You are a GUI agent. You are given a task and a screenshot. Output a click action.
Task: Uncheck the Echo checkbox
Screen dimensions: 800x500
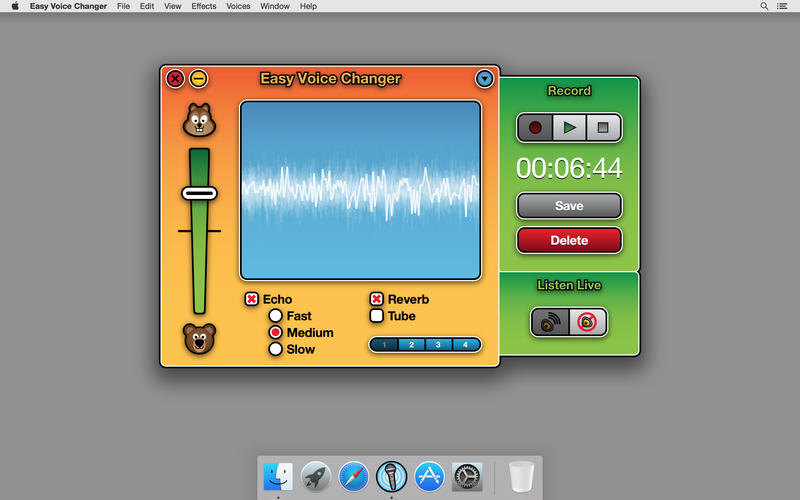pyautogui.click(x=252, y=299)
